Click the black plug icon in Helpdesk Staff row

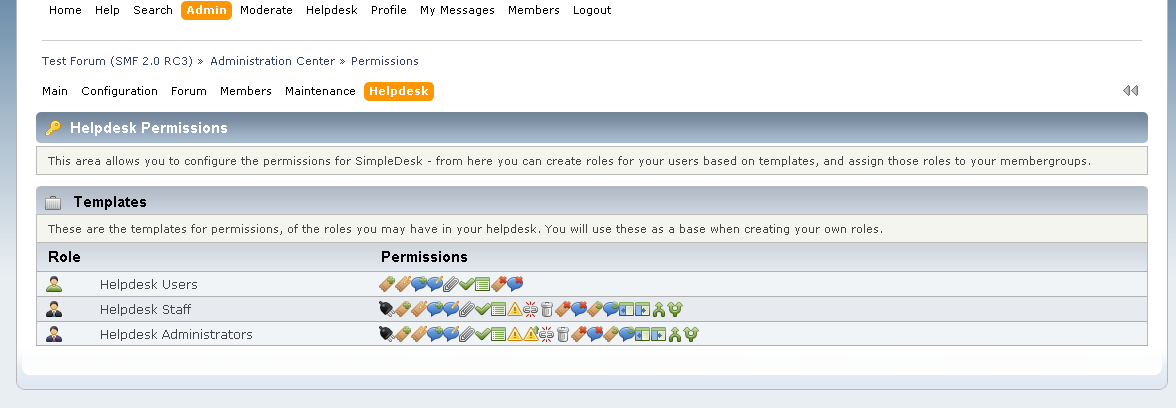387,309
